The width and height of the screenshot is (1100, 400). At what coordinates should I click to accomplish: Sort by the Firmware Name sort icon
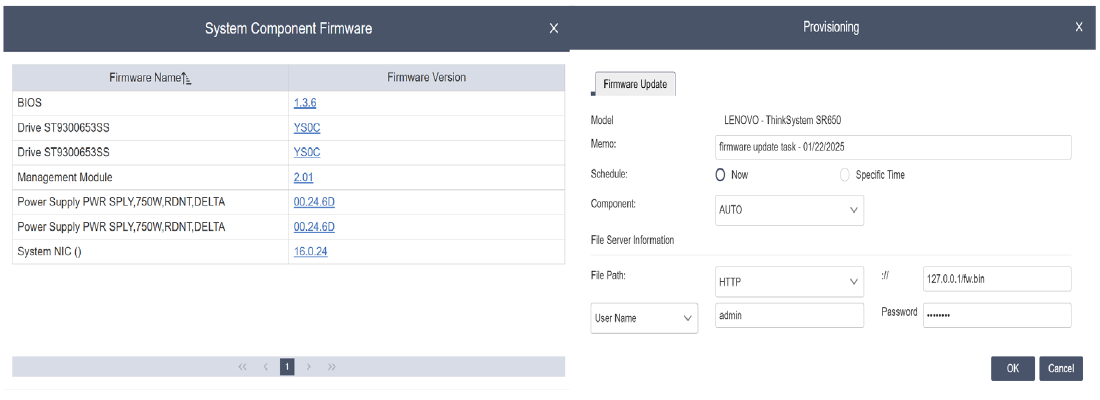click(x=187, y=79)
